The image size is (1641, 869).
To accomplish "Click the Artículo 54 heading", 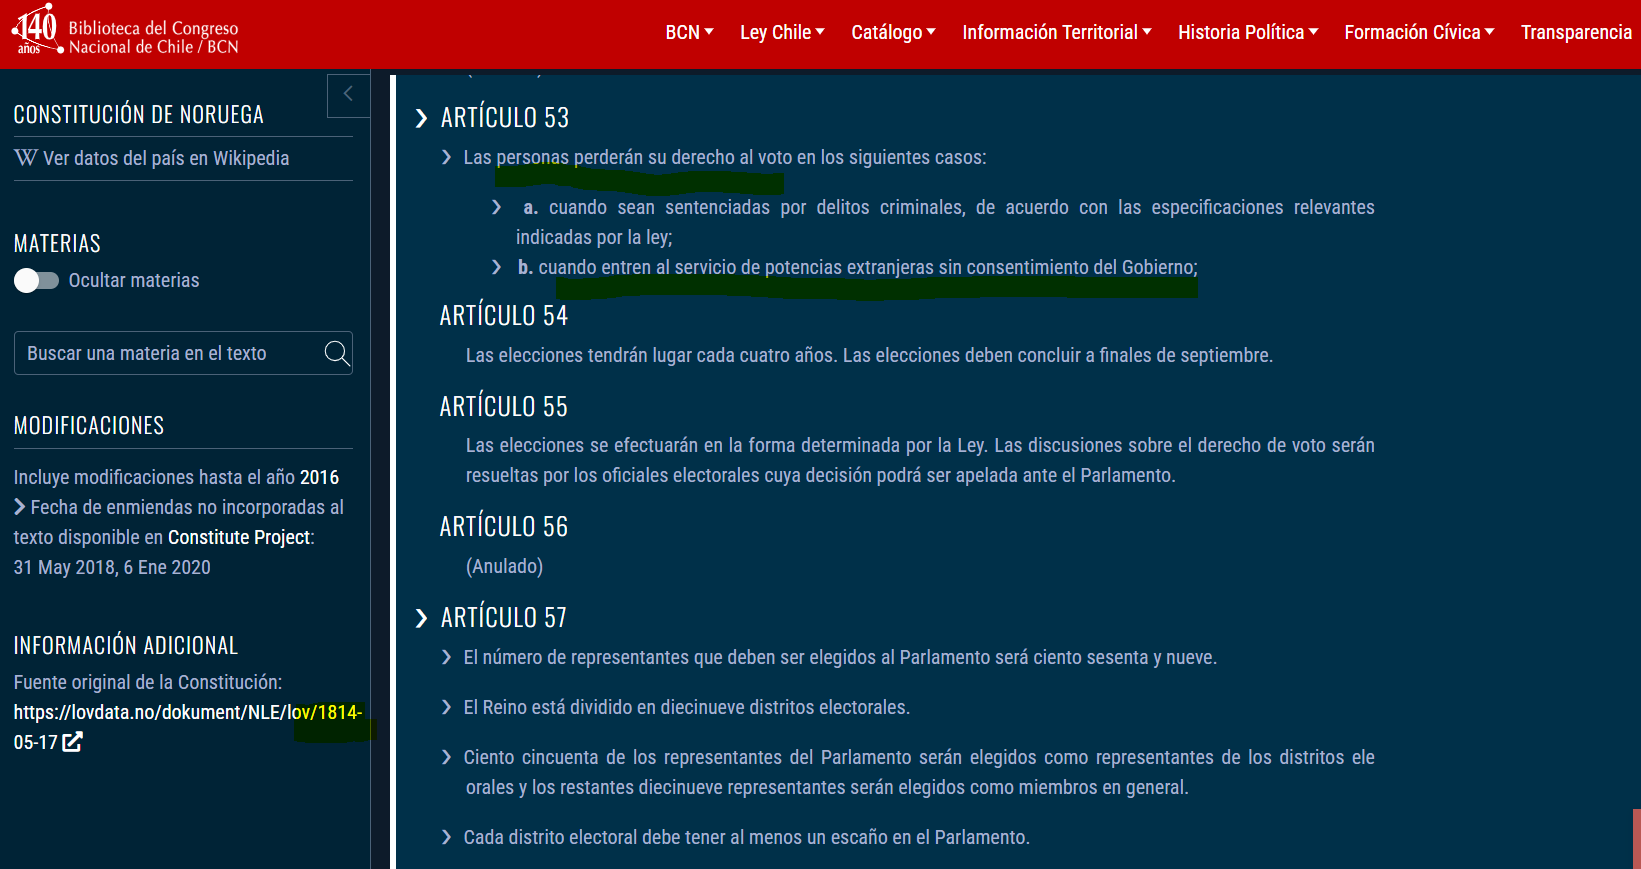I will coord(504,316).
